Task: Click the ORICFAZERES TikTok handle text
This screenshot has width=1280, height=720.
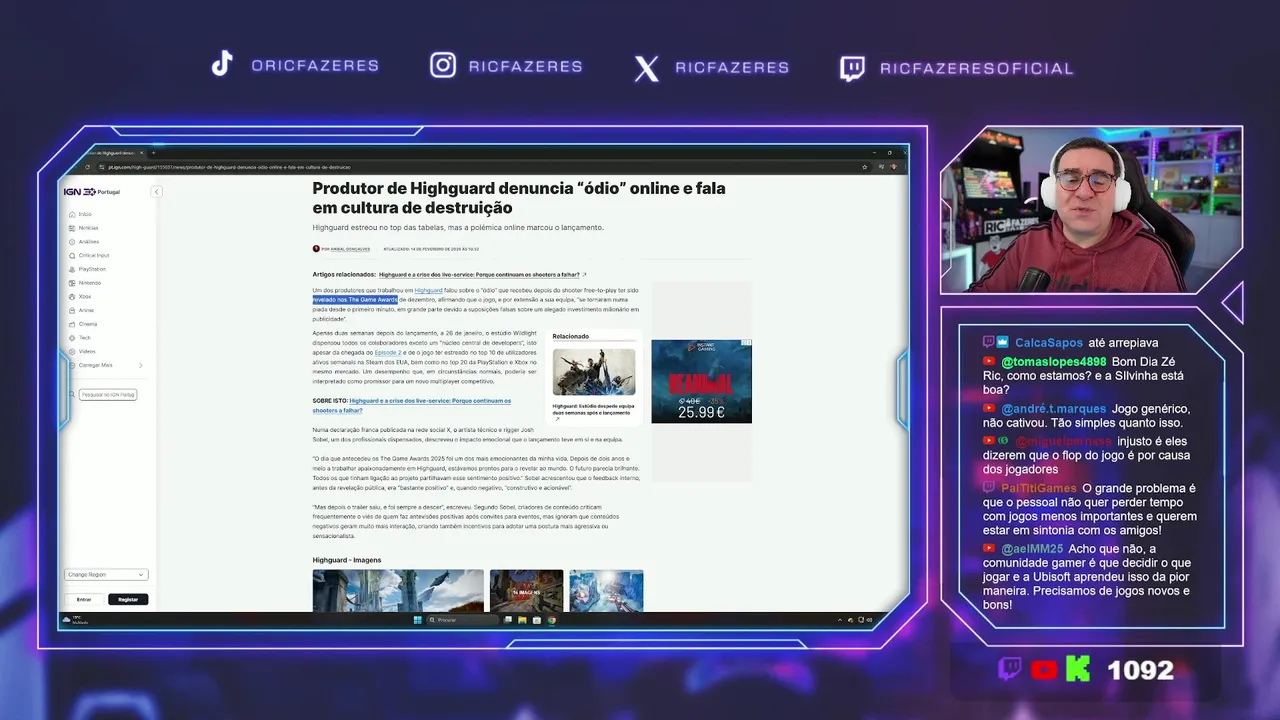Action: click(x=315, y=66)
